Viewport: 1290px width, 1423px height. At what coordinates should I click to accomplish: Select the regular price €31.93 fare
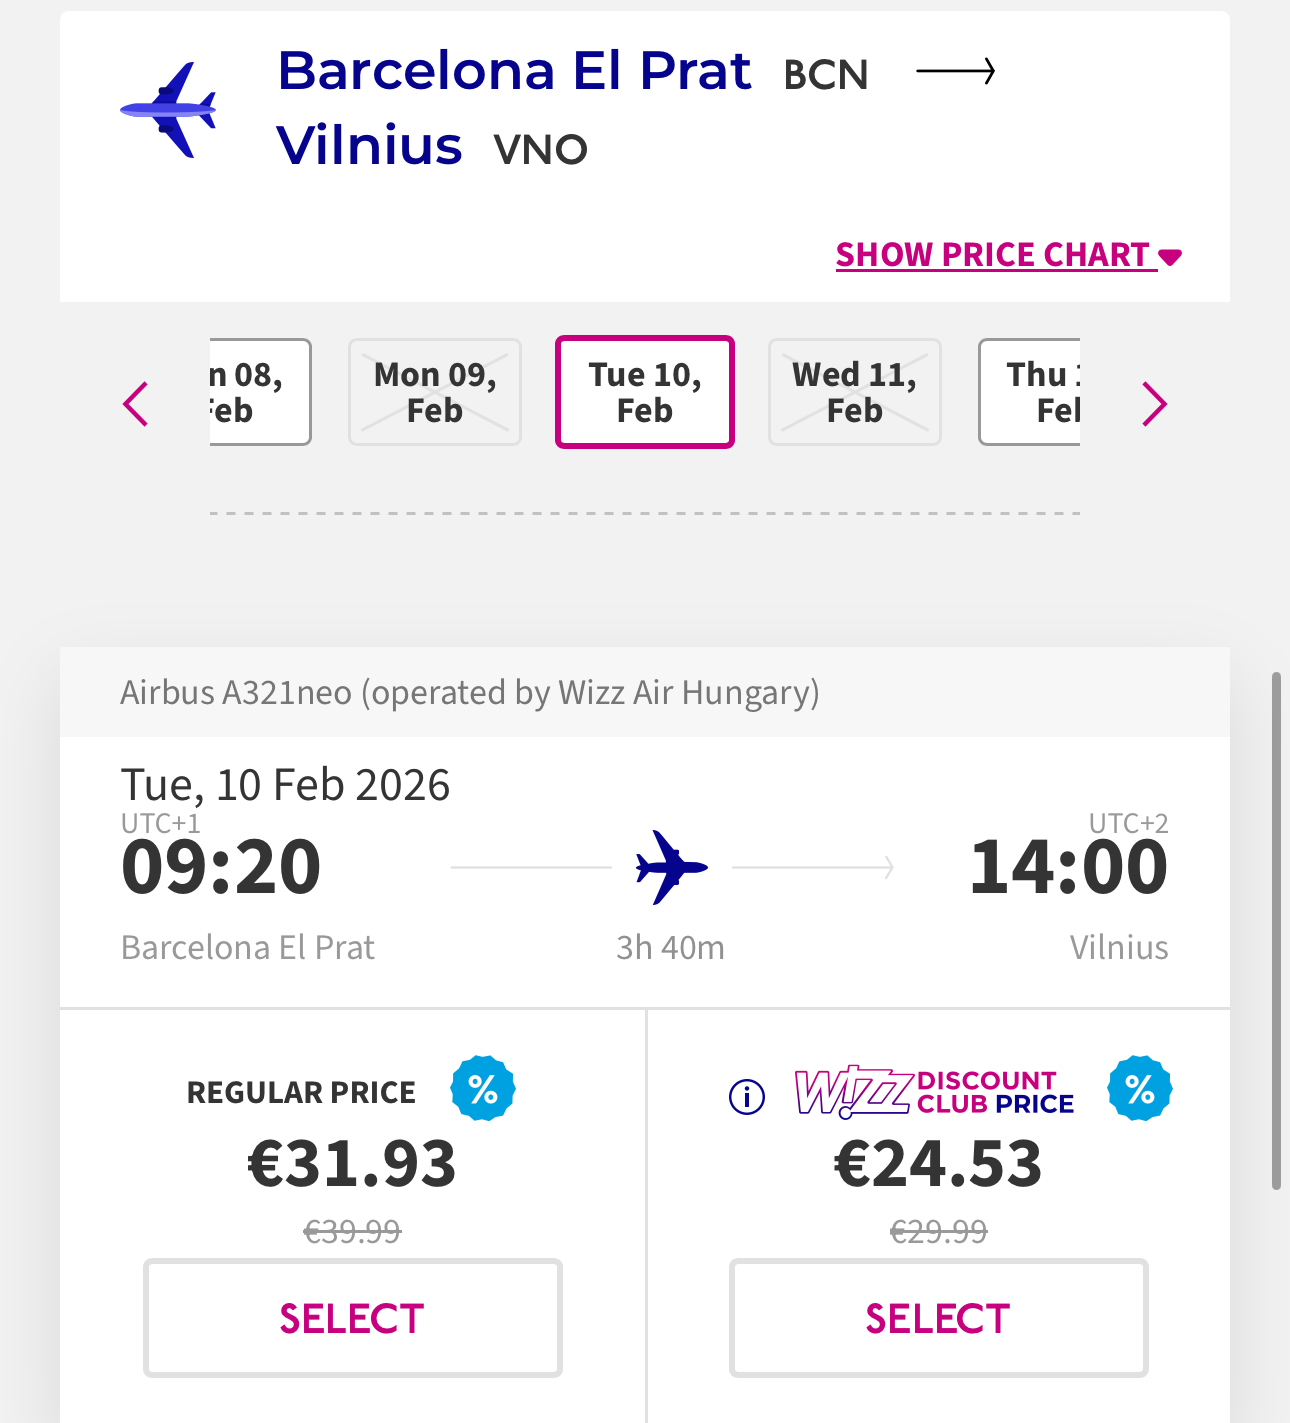click(x=352, y=1318)
